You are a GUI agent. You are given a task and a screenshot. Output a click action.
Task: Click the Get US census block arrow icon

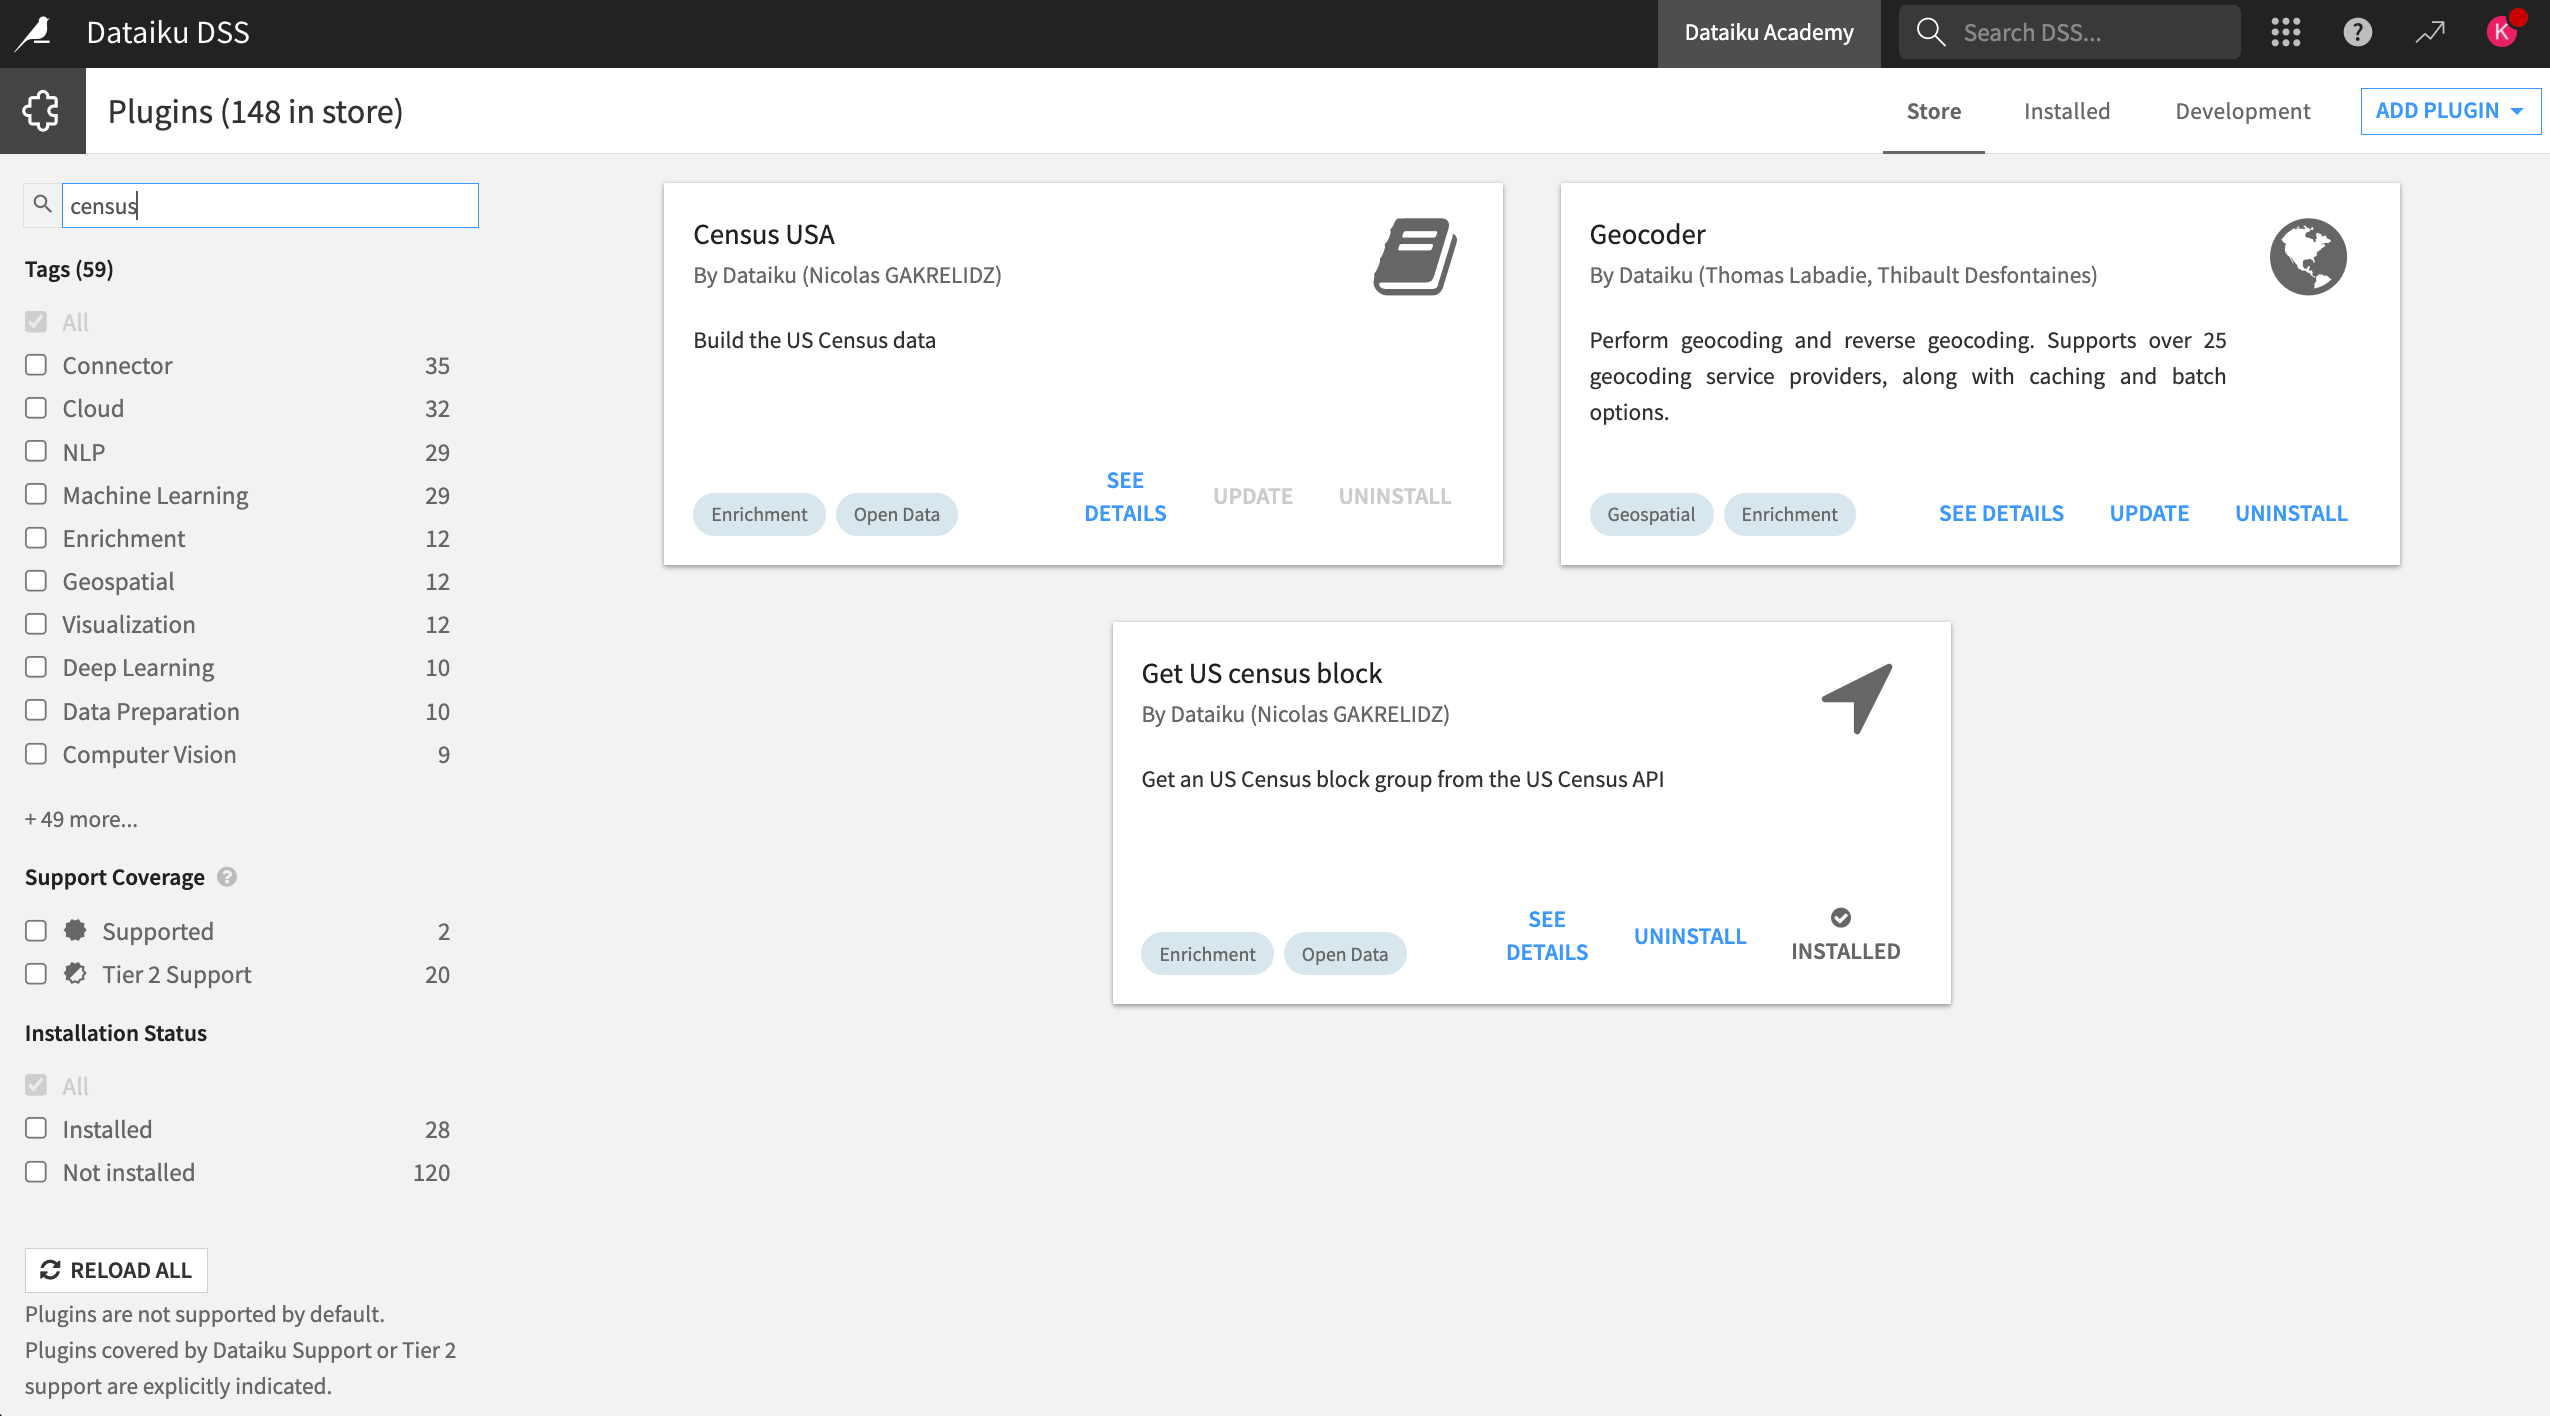click(x=1857, y=698)
